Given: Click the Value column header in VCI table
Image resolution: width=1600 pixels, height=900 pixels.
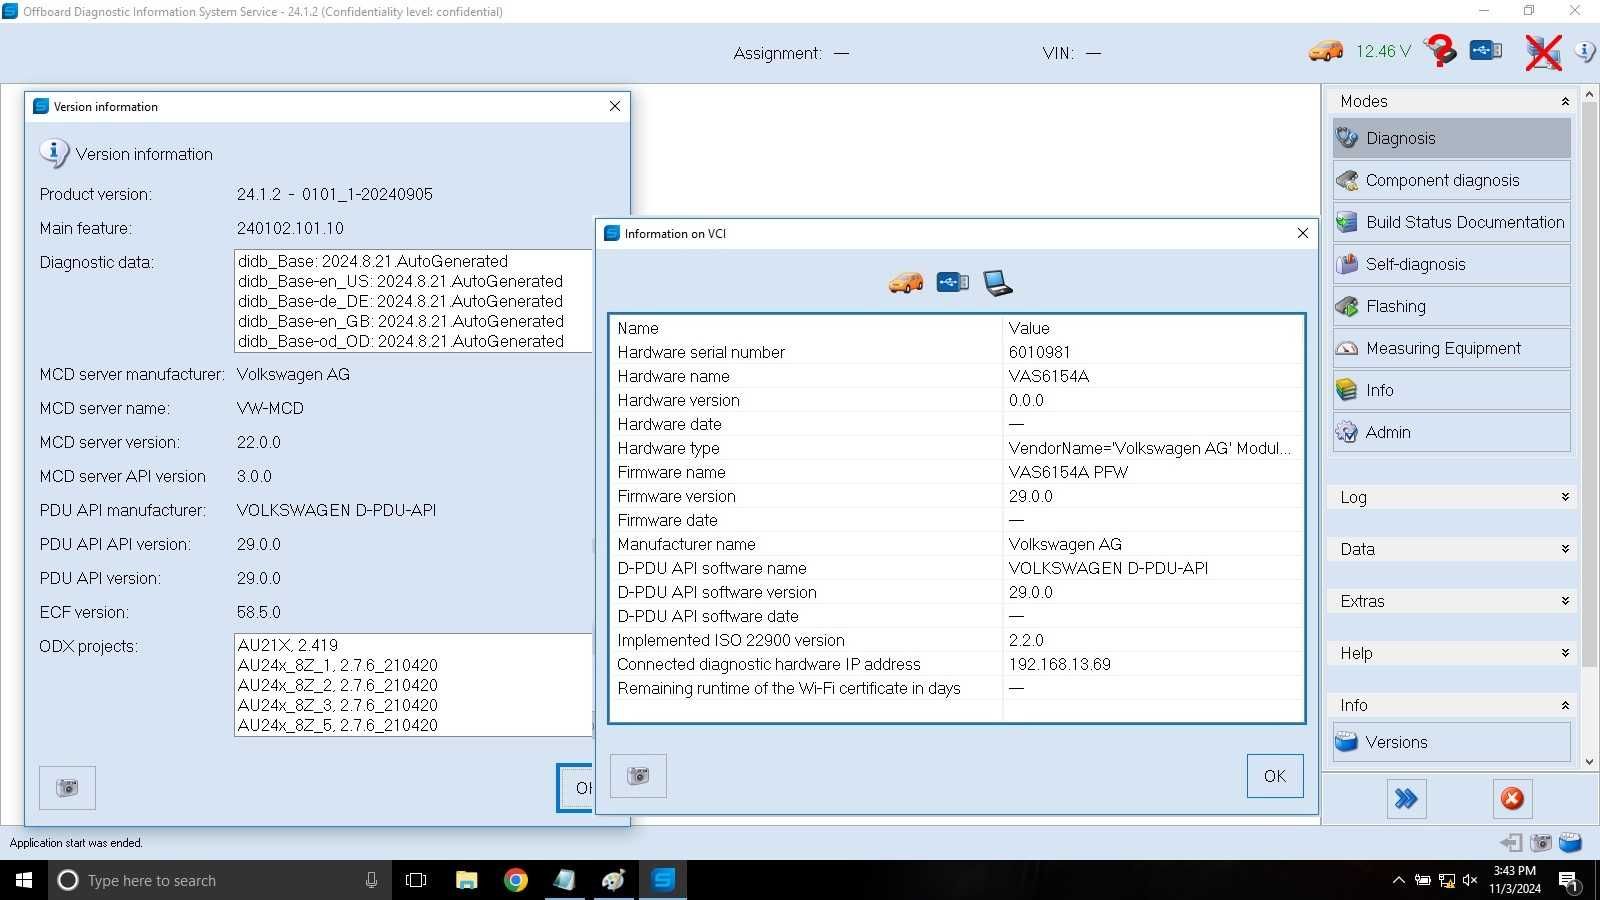Looking at the screenshot, I should 1153,328.
